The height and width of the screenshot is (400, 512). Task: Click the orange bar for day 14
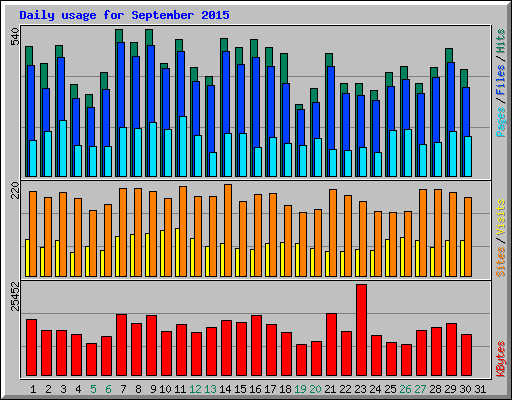[228, 230]
